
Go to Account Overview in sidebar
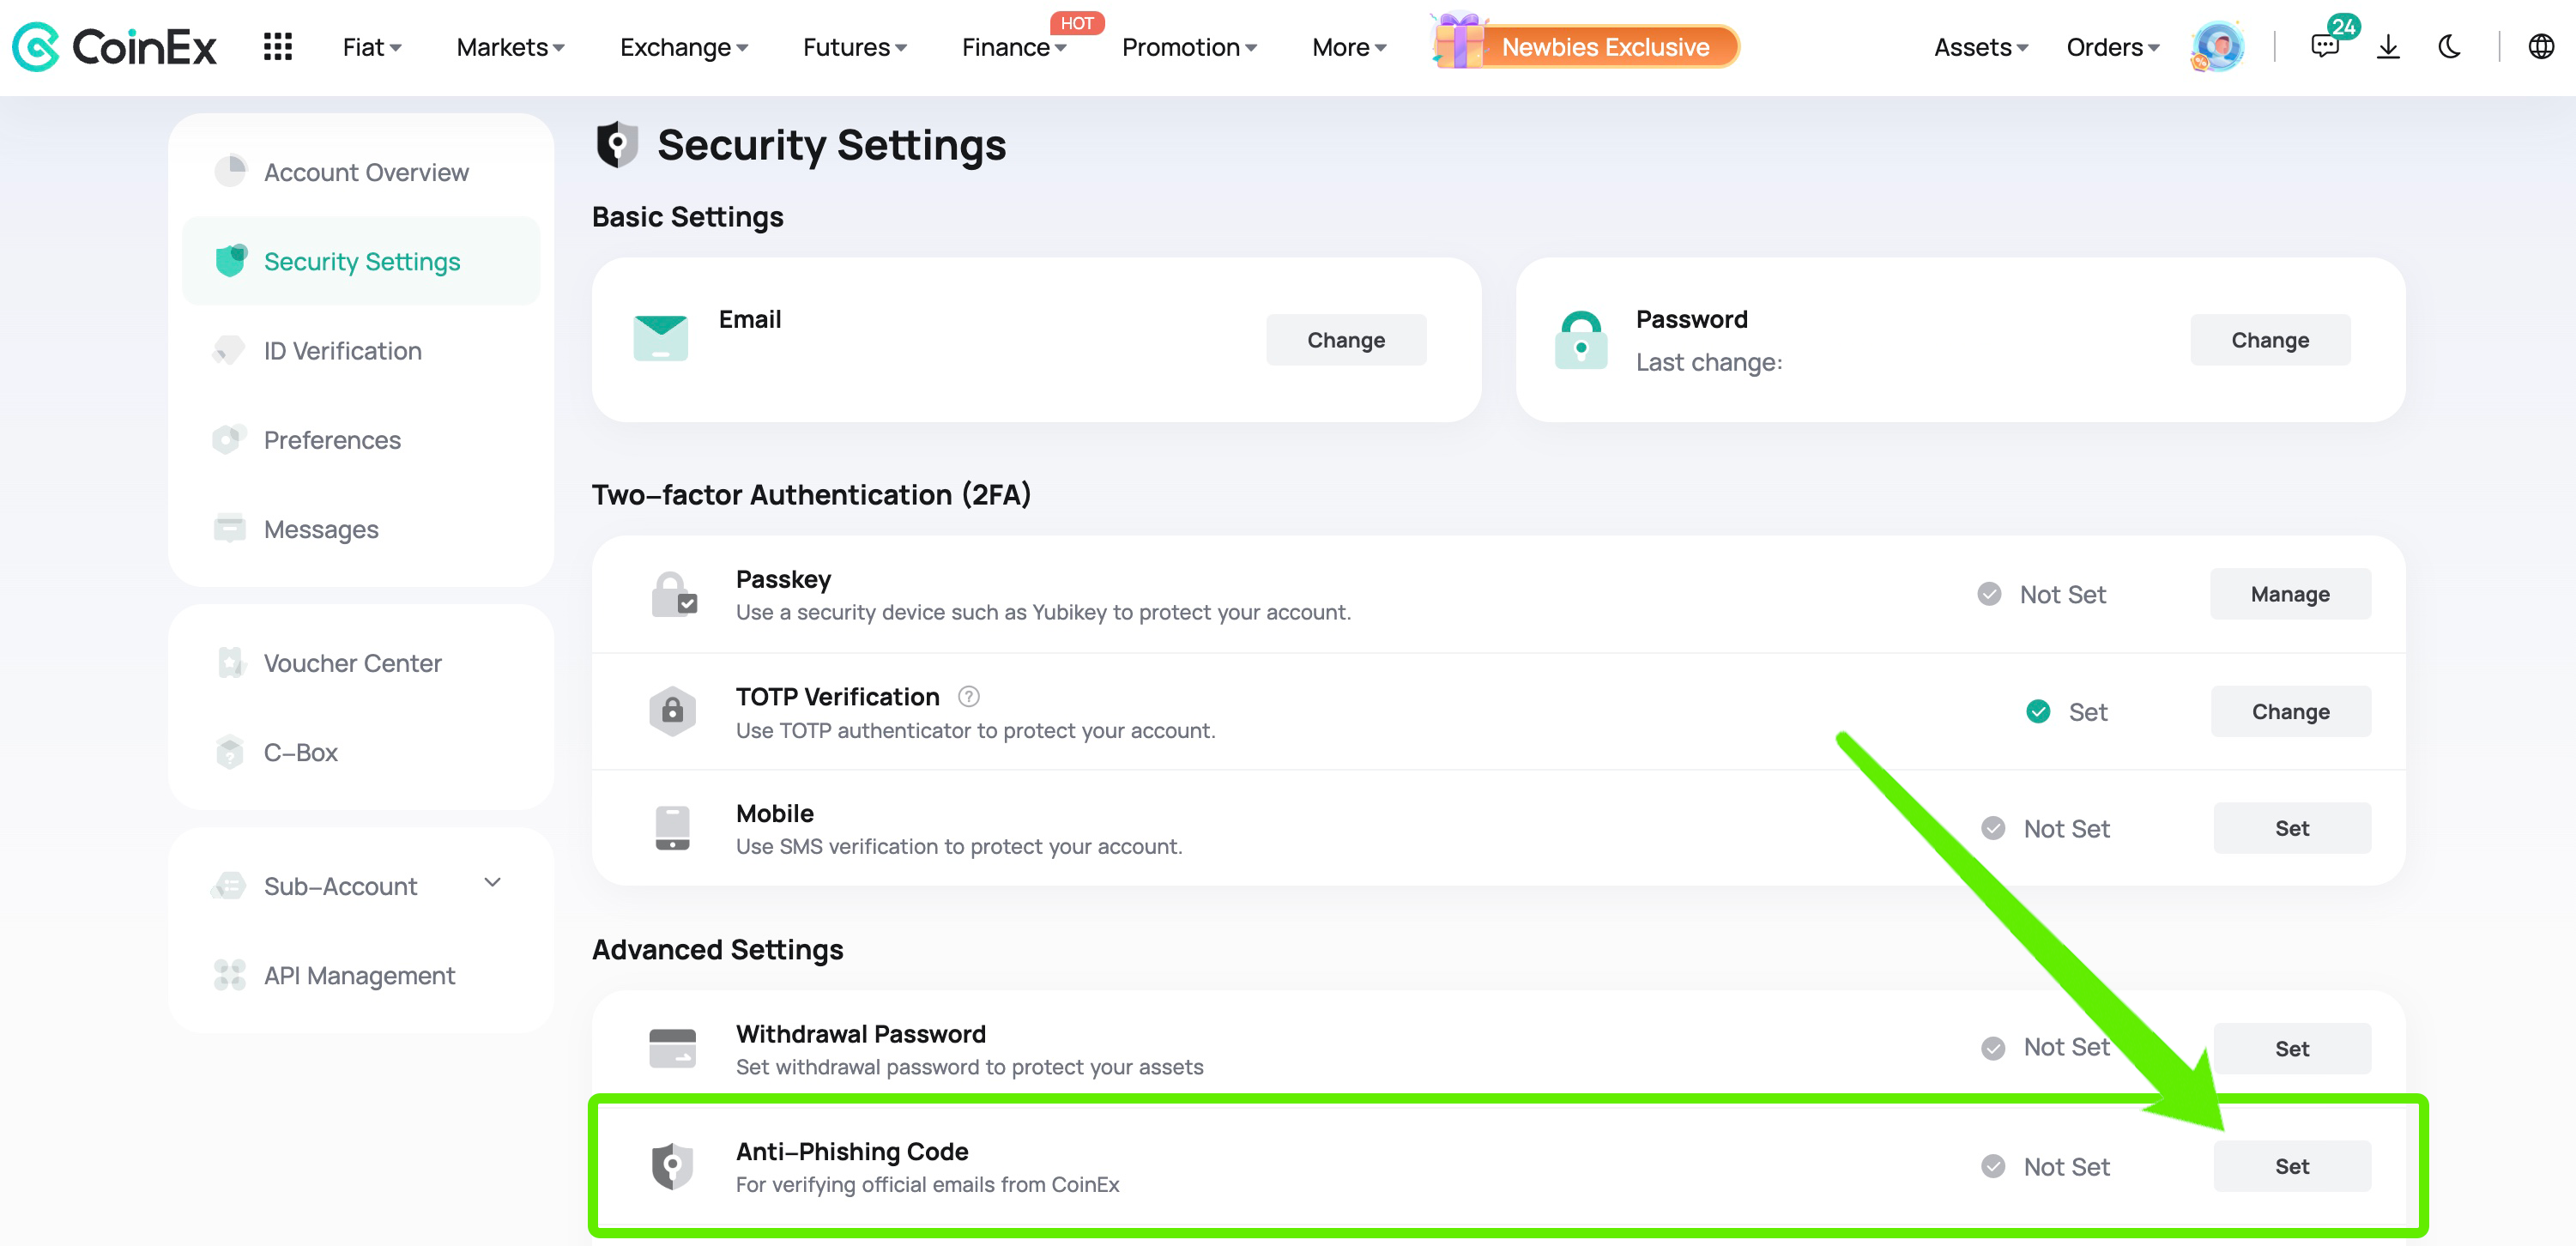(361, 172)
